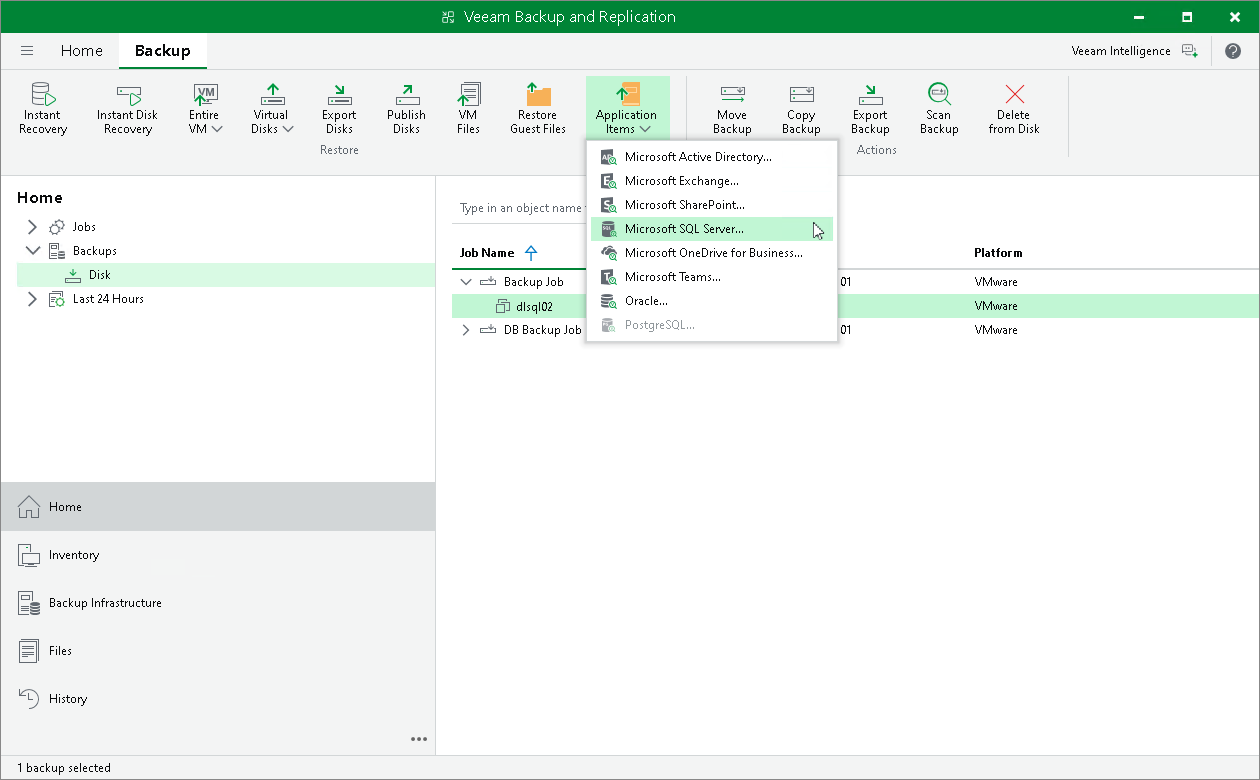Sort by the Platform column header

click(x=998, y=253)
